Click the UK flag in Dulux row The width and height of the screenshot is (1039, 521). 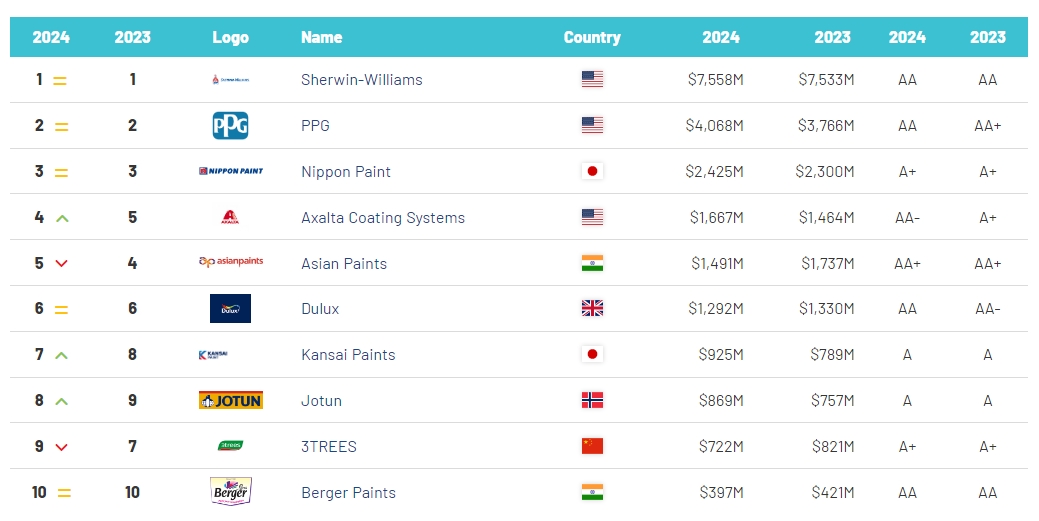pyautogui.click(x=592, y=308)
